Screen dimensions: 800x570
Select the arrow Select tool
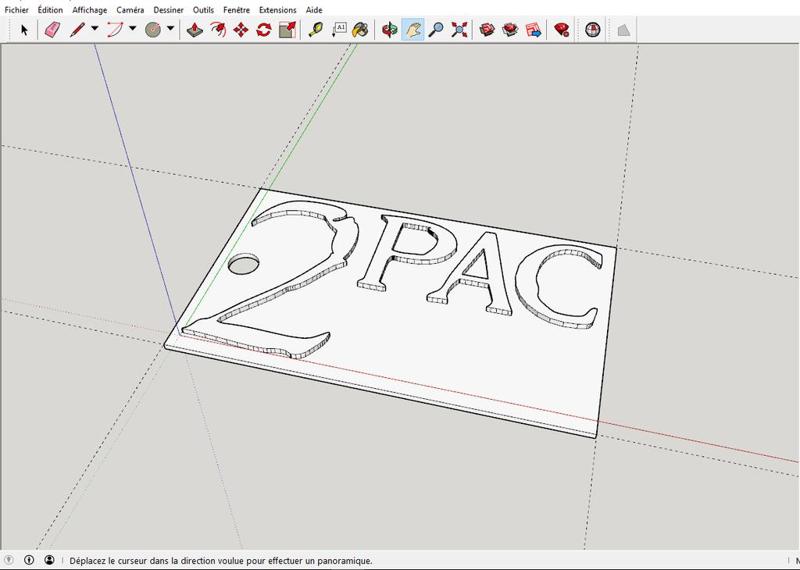click(24, 30)
